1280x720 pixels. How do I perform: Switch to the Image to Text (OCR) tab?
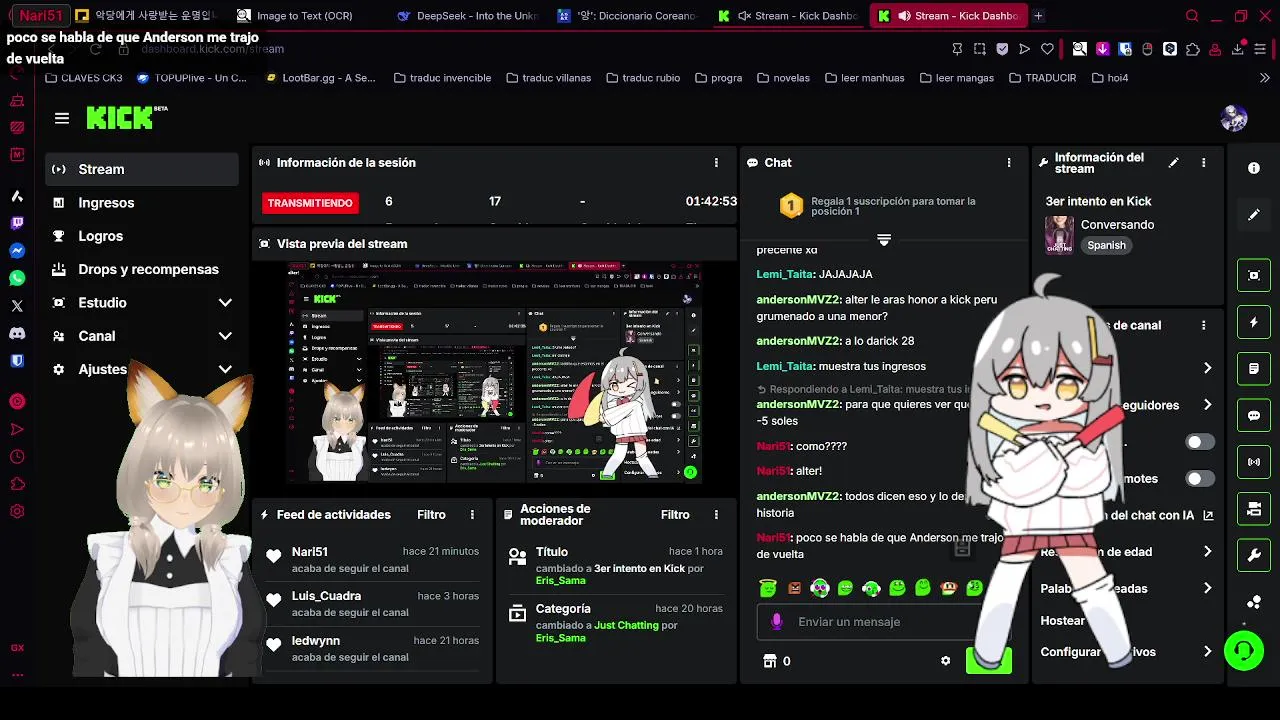[x=304, y=16]
